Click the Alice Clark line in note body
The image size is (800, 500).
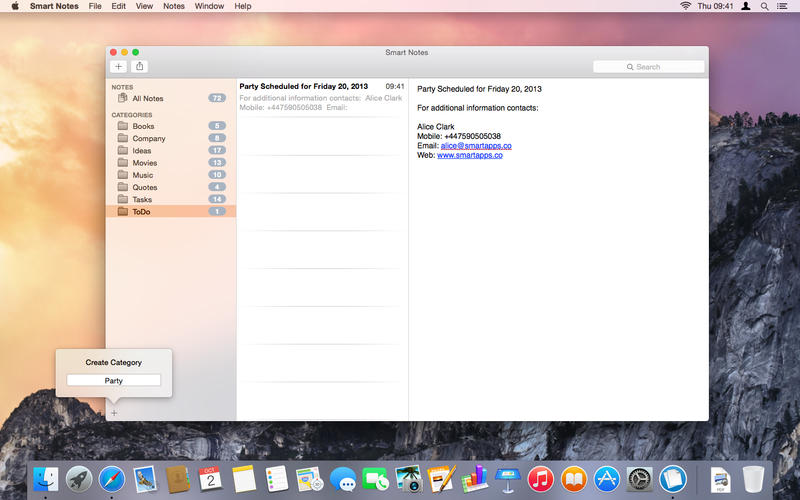pos(436,127)
